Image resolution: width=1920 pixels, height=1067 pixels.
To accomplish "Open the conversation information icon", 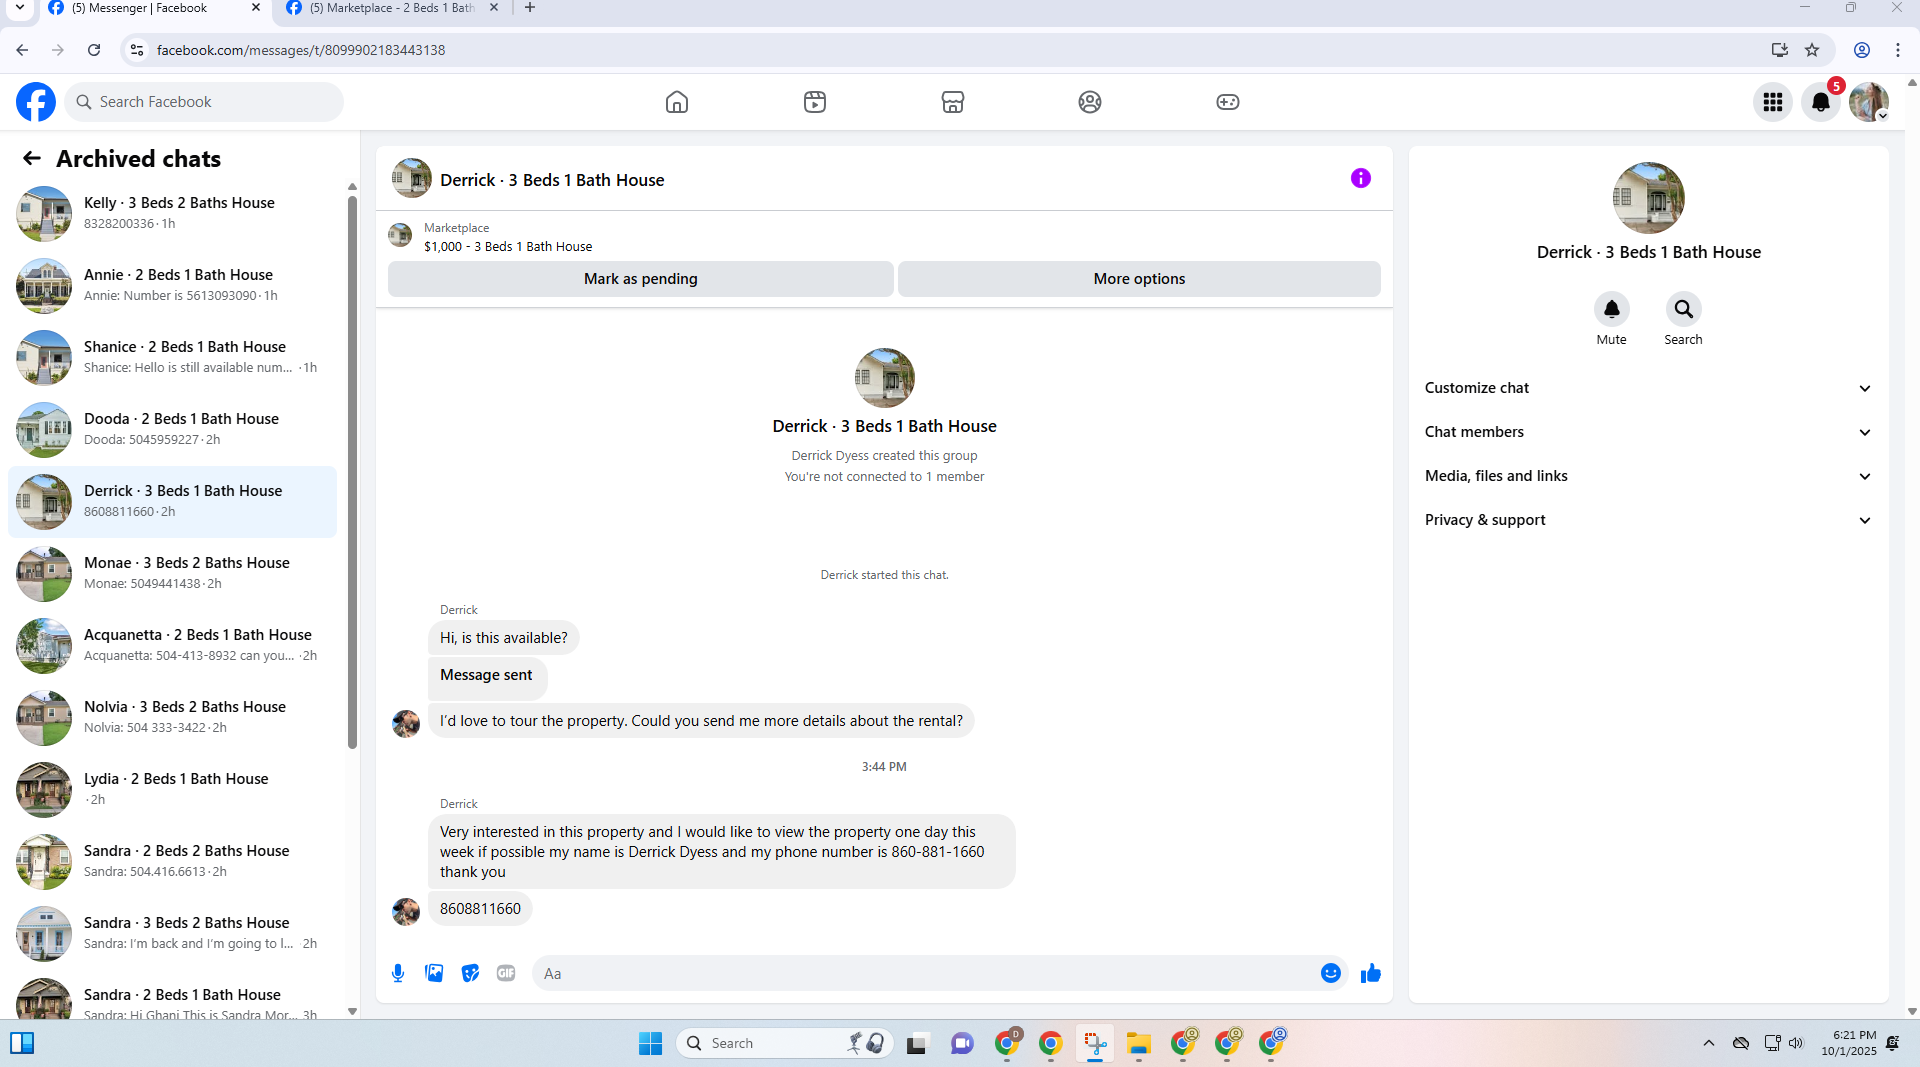I will (1361, 178).
